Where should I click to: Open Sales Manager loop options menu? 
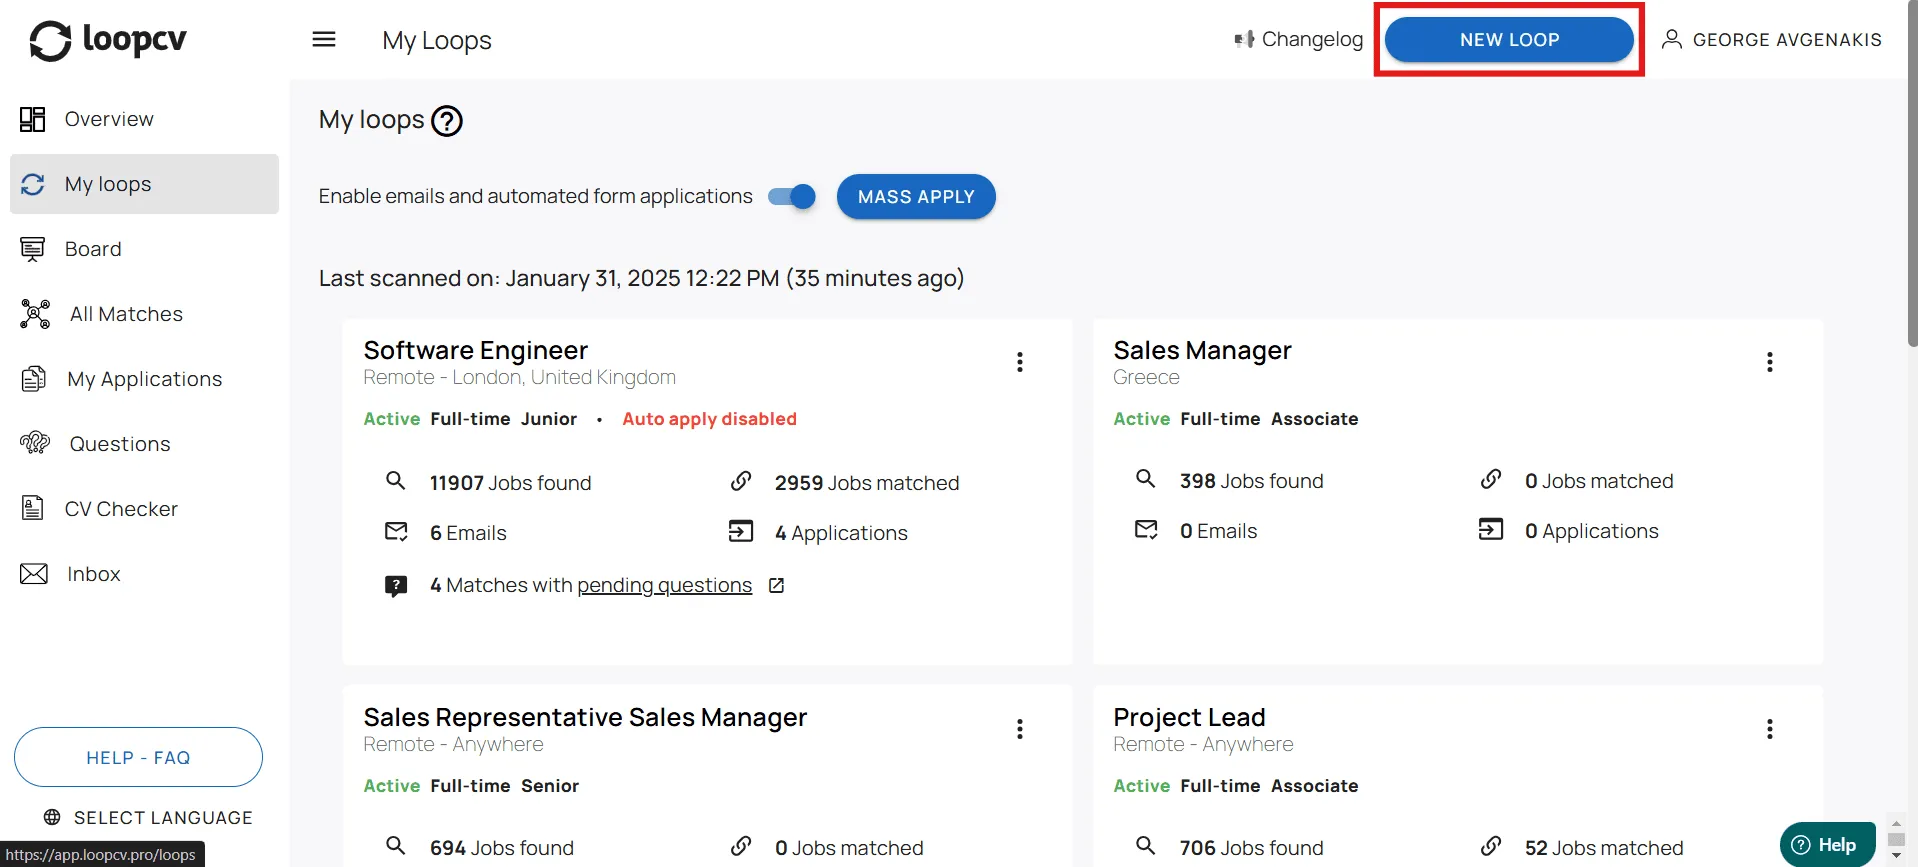click(1770, 362)
